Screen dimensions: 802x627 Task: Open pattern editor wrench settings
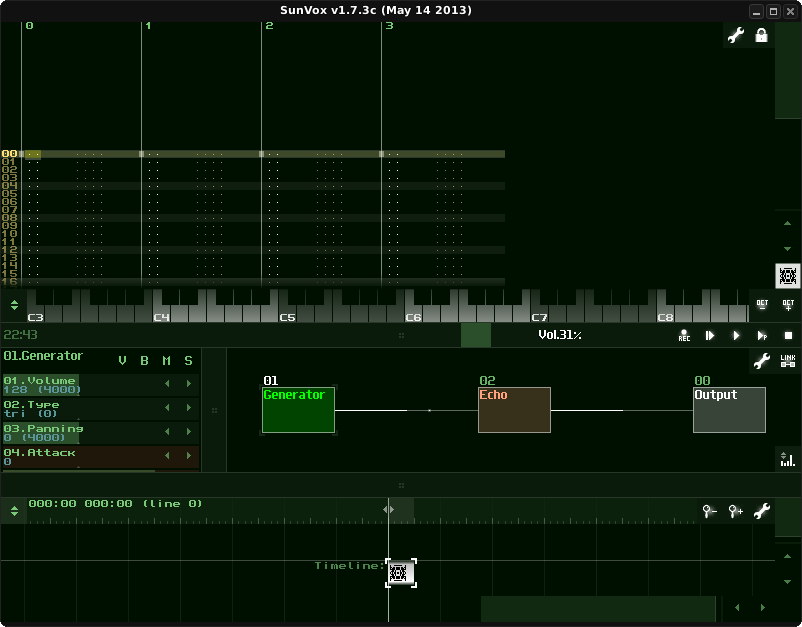pyautogui.click(x=736, y=35)
